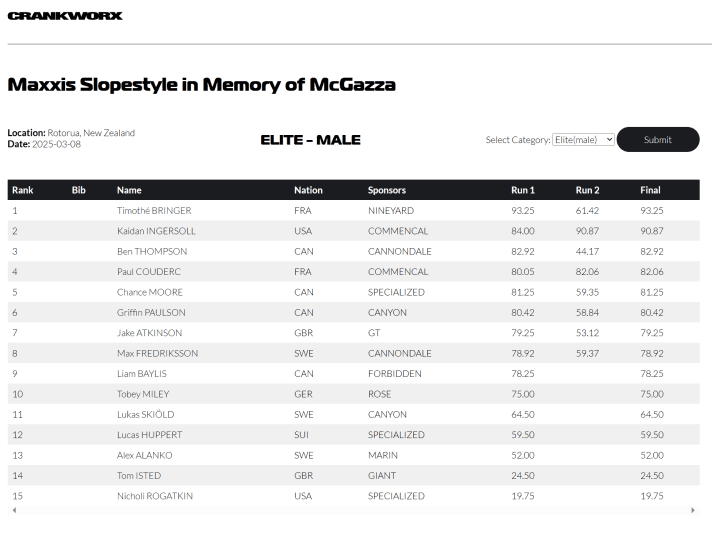
Task: Click the Bib column header
Action: click(79, 190)
